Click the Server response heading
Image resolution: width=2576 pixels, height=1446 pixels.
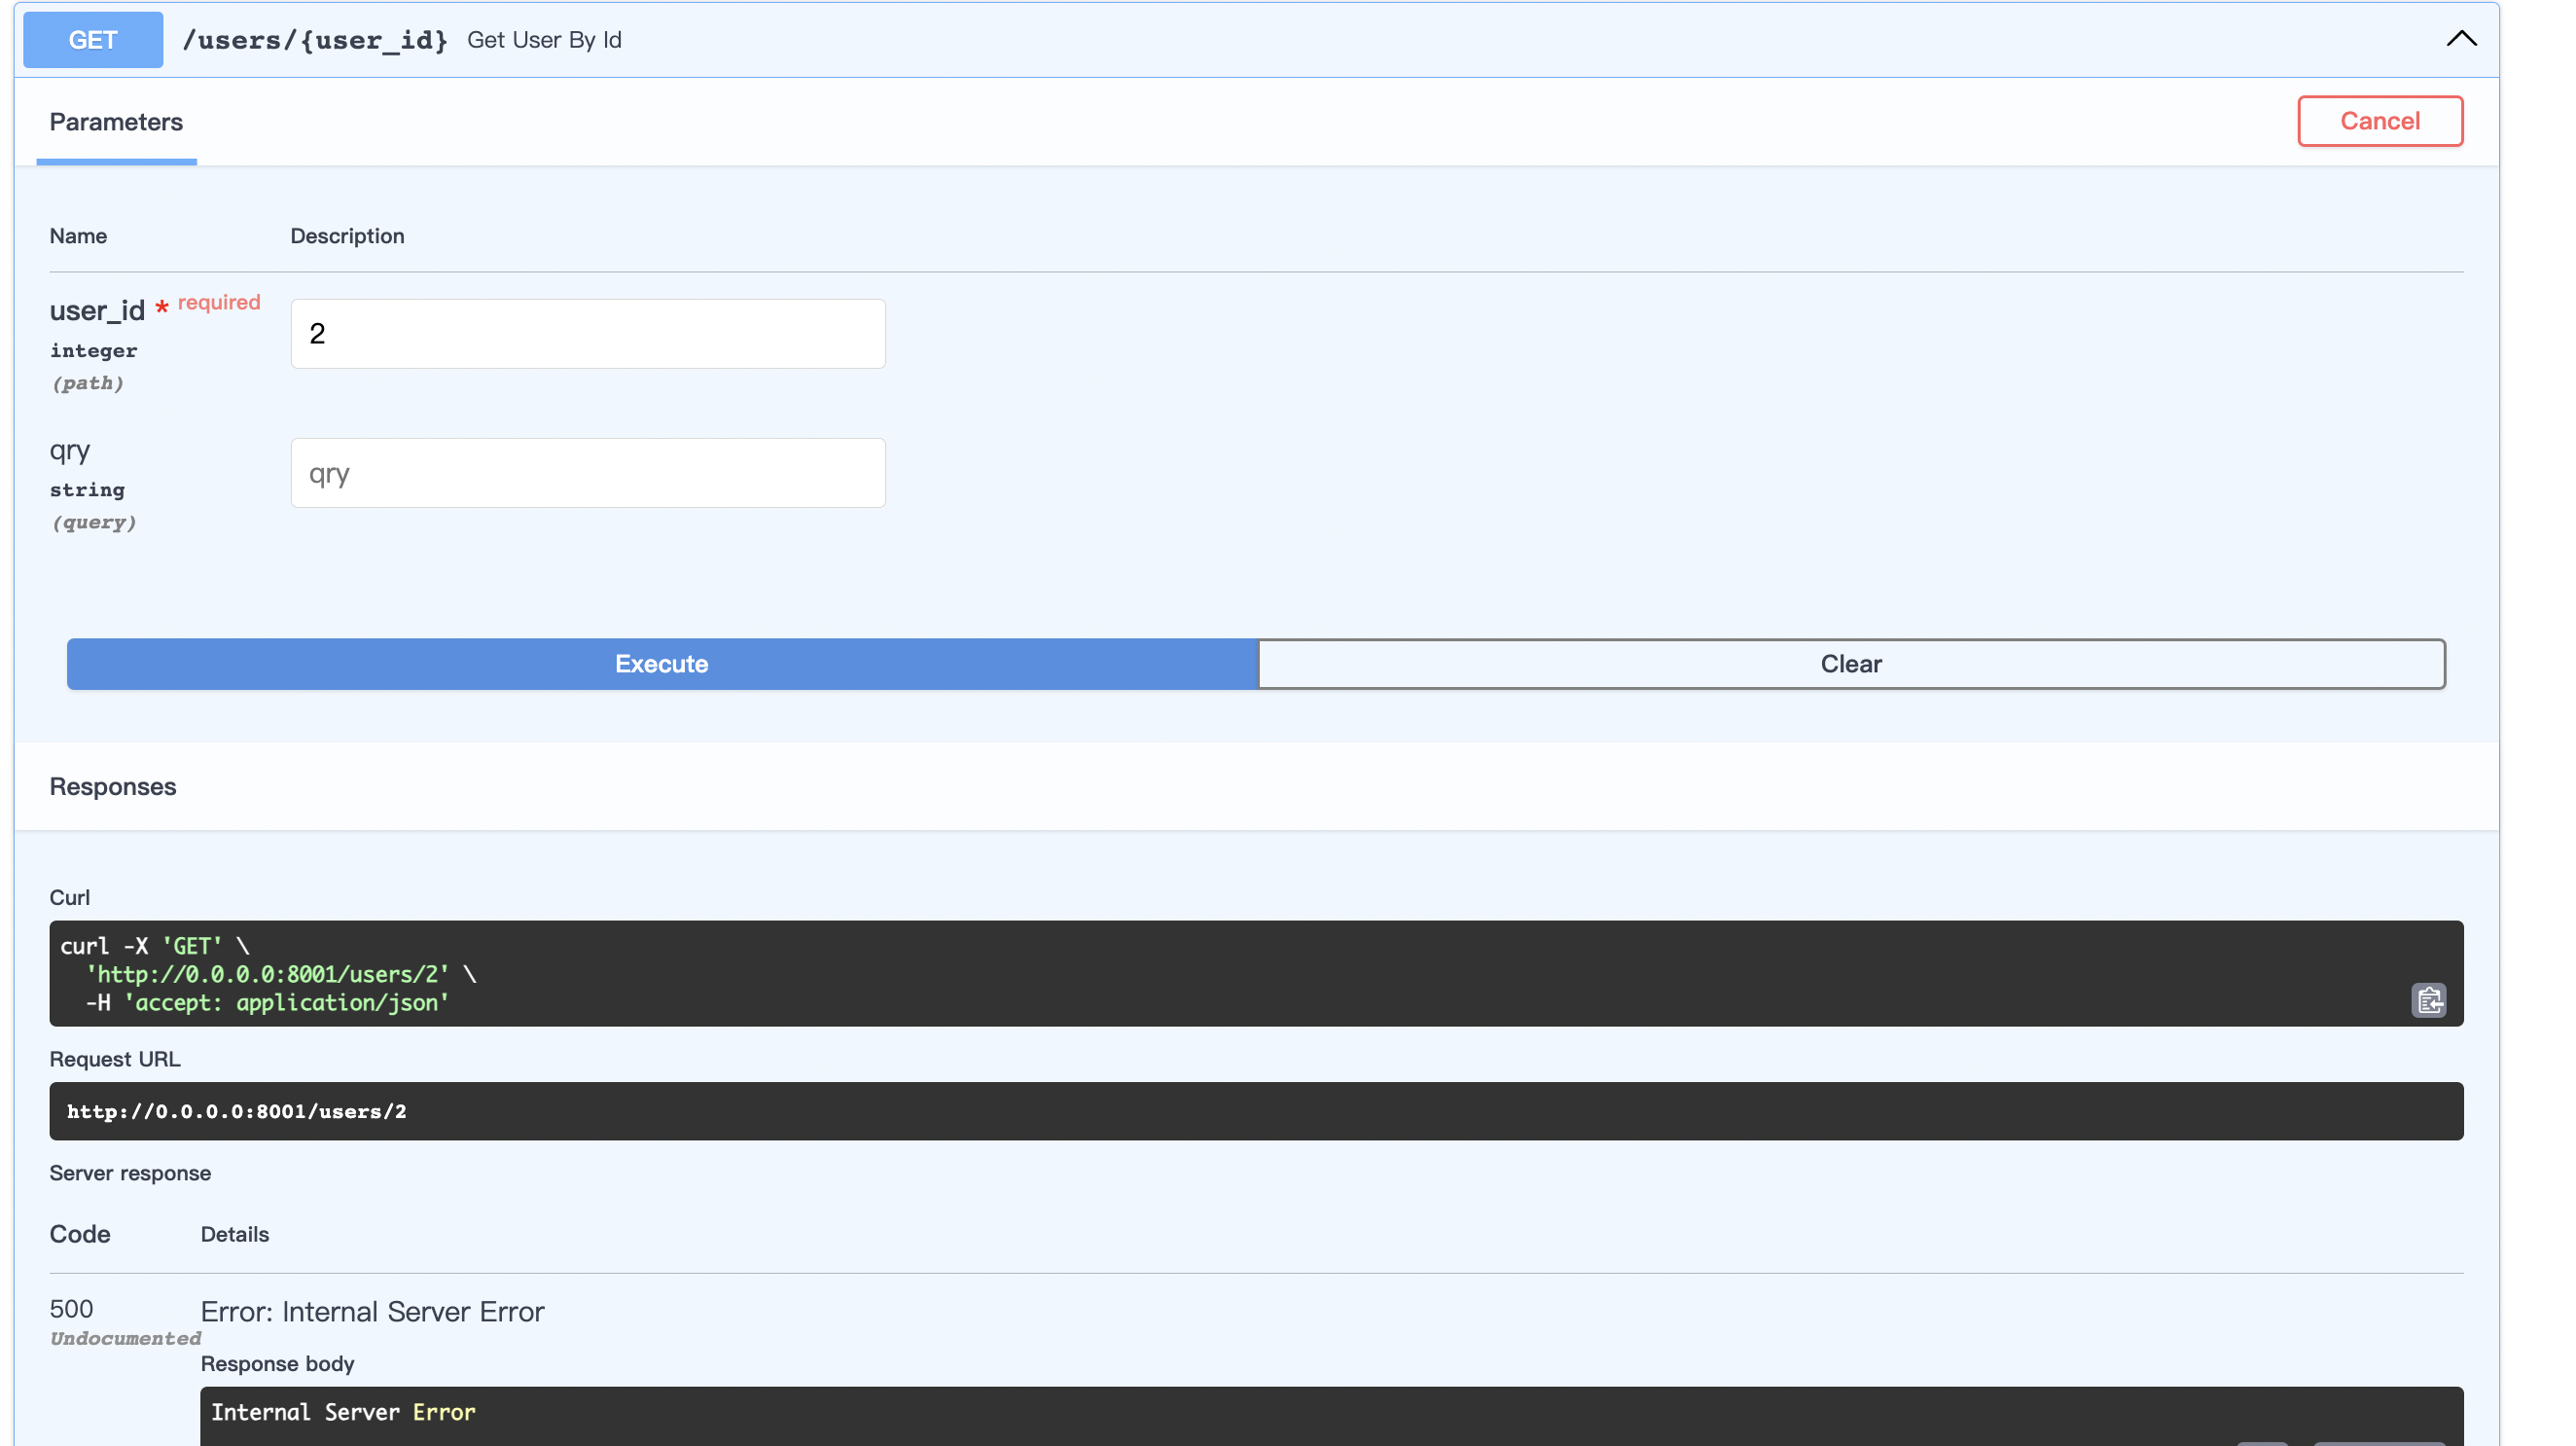tap(130, 1173)
